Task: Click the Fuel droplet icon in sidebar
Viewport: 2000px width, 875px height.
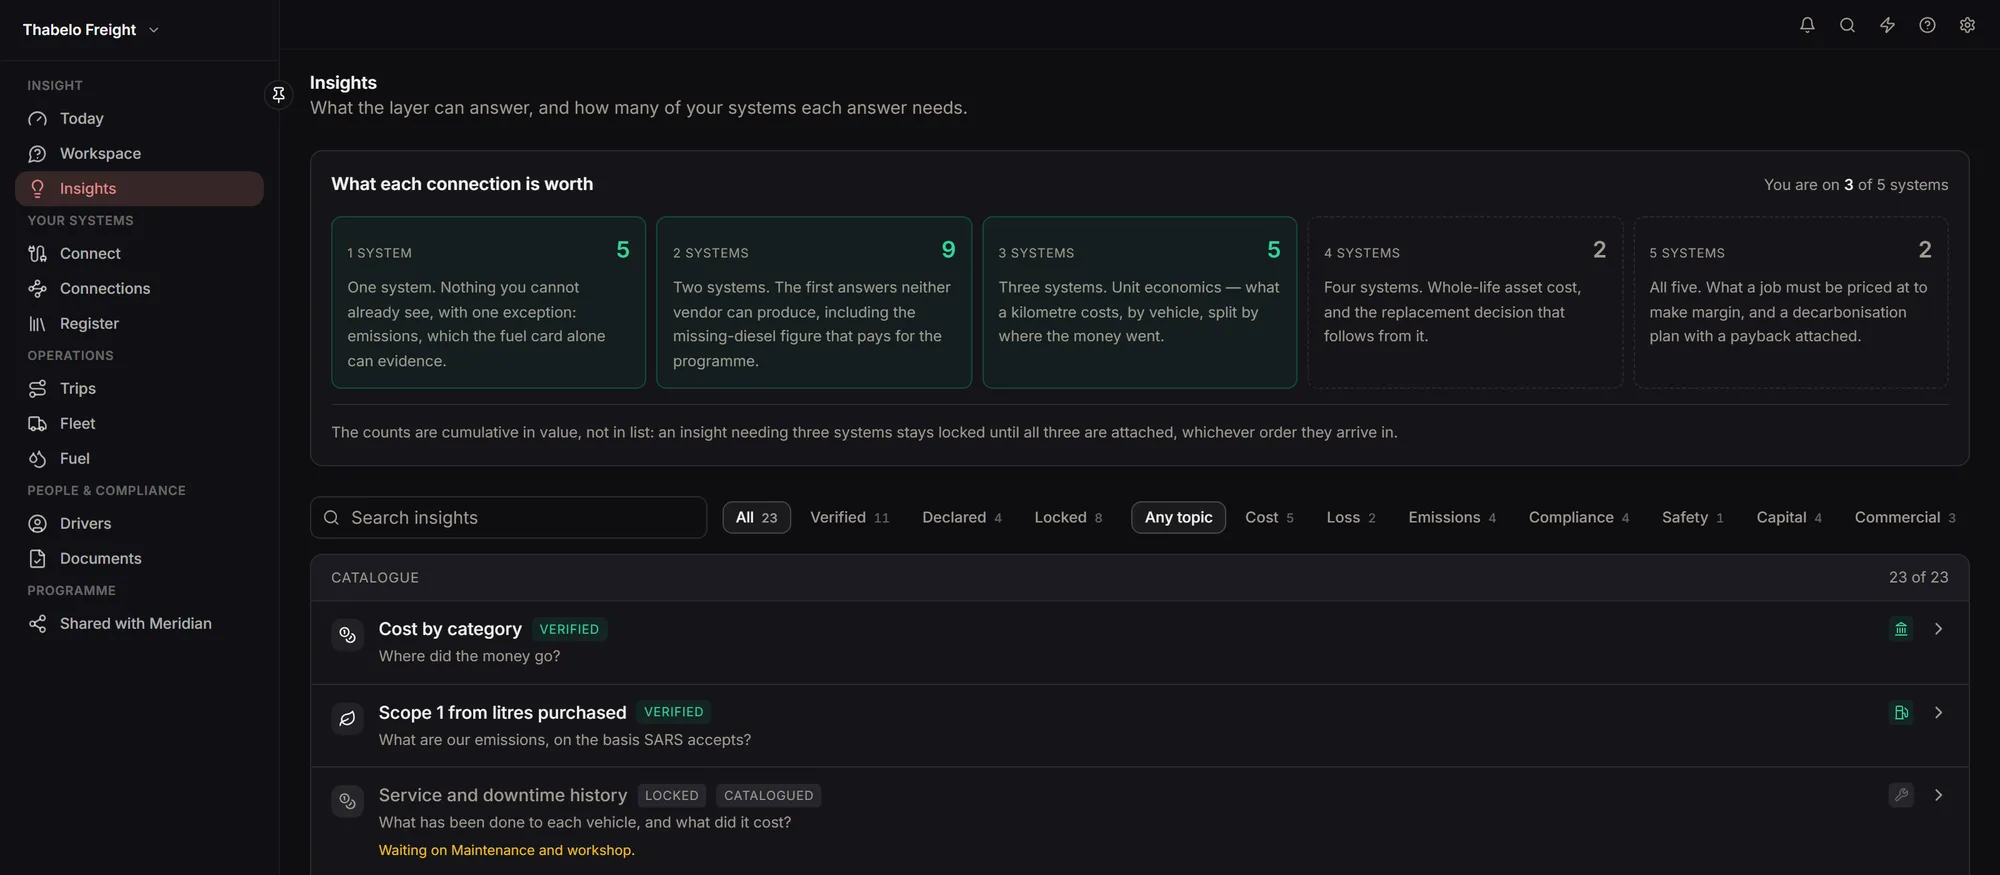Action: coord(38,459)
